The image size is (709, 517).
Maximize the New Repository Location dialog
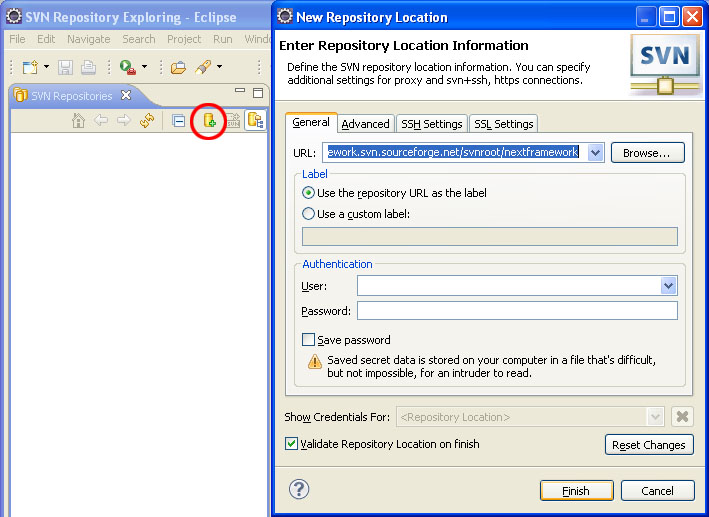(669, 18)
